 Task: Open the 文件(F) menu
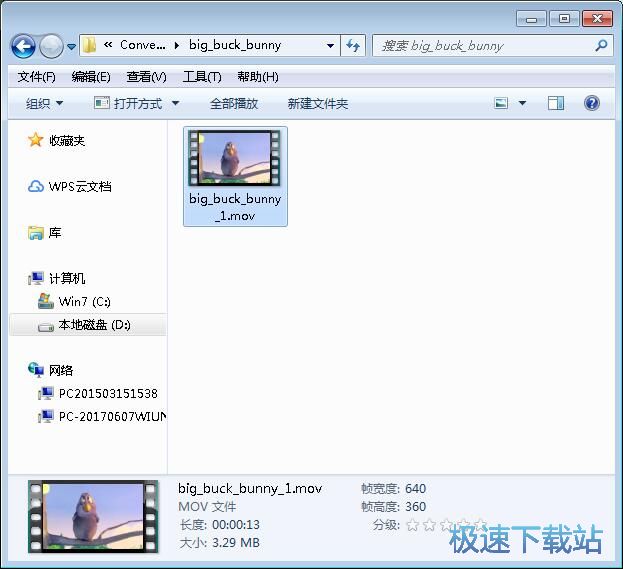[x=36, y=77]
